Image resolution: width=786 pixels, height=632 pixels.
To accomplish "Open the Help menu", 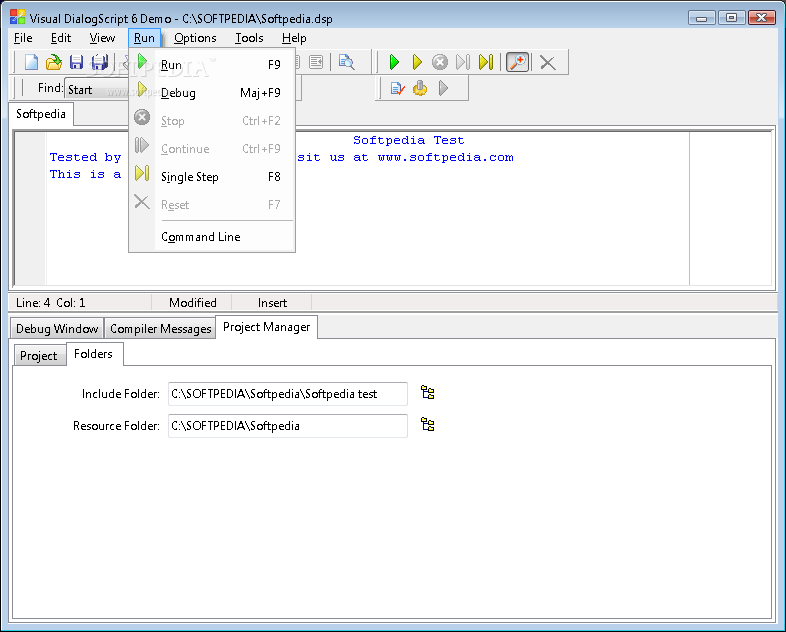I will [294, 38].
